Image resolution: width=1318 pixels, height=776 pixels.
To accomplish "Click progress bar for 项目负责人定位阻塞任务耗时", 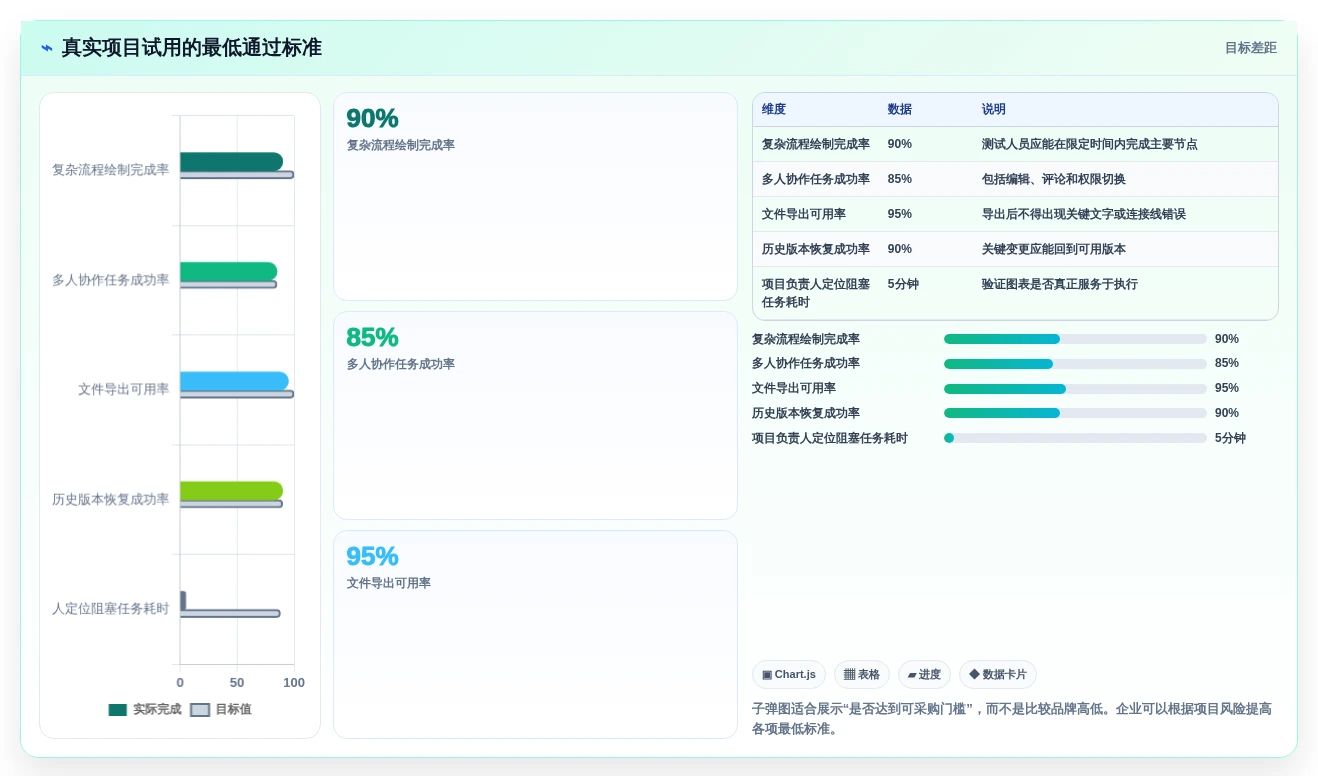I will [x=1075, y=438].
